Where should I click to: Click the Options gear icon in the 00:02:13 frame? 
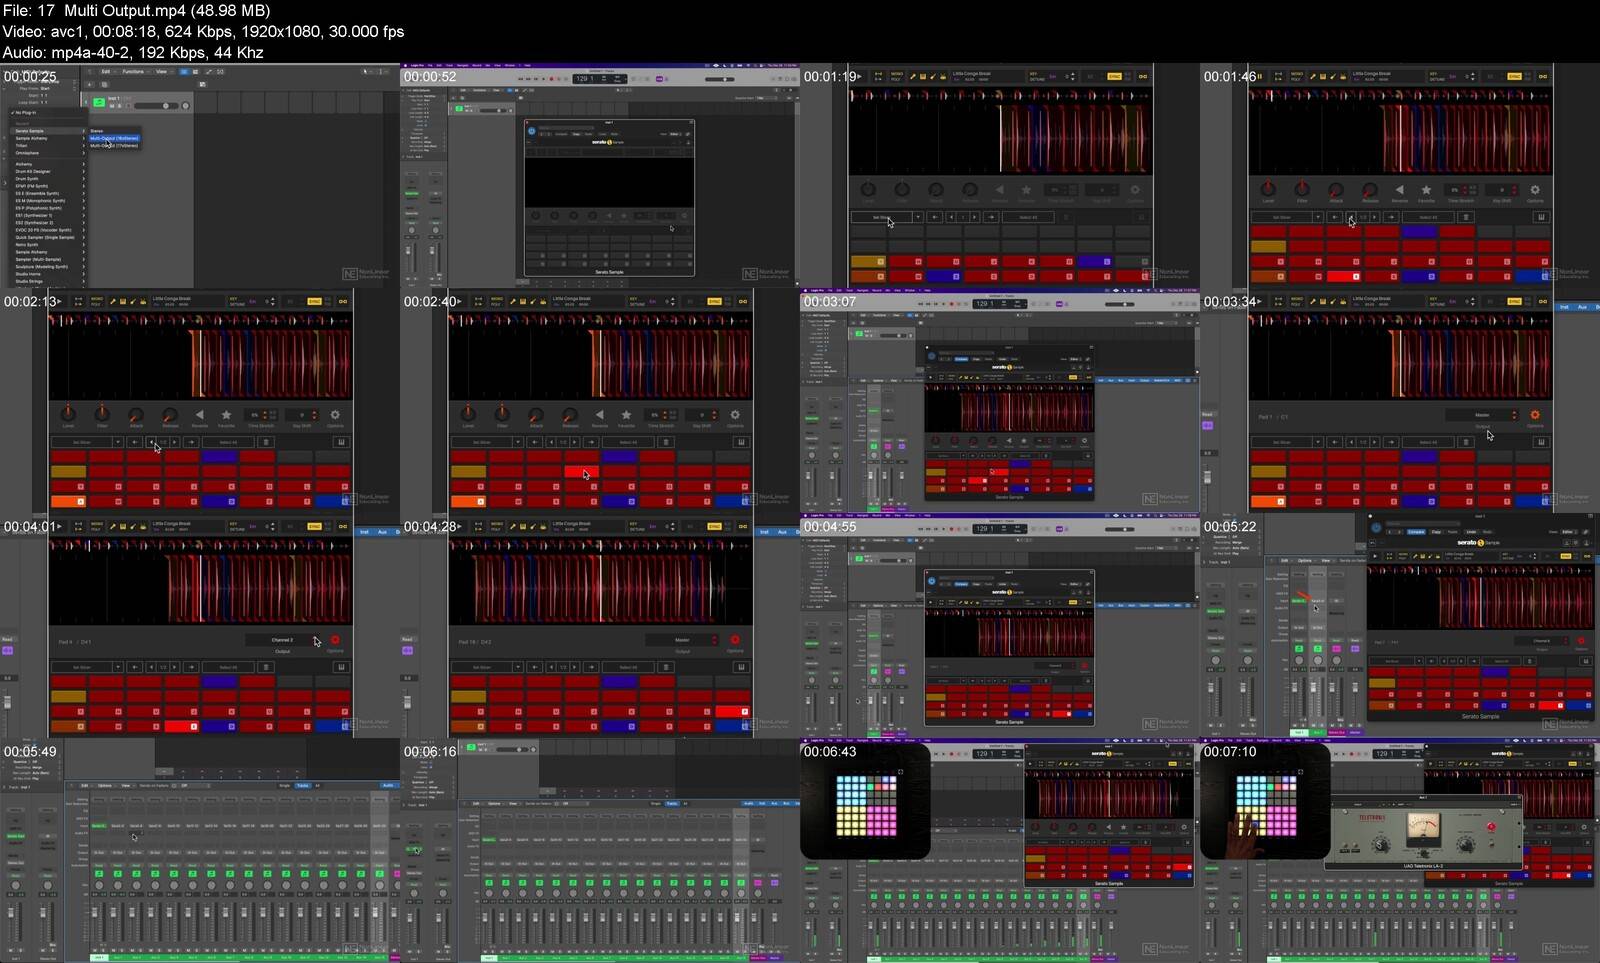[x=335, y=414]
